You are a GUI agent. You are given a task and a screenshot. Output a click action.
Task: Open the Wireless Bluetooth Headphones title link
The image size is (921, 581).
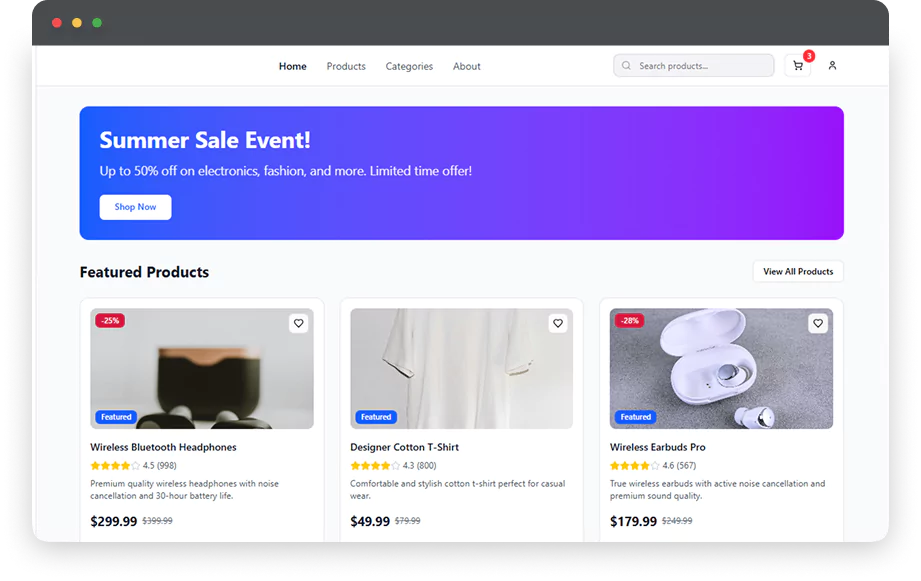[163, 447]
